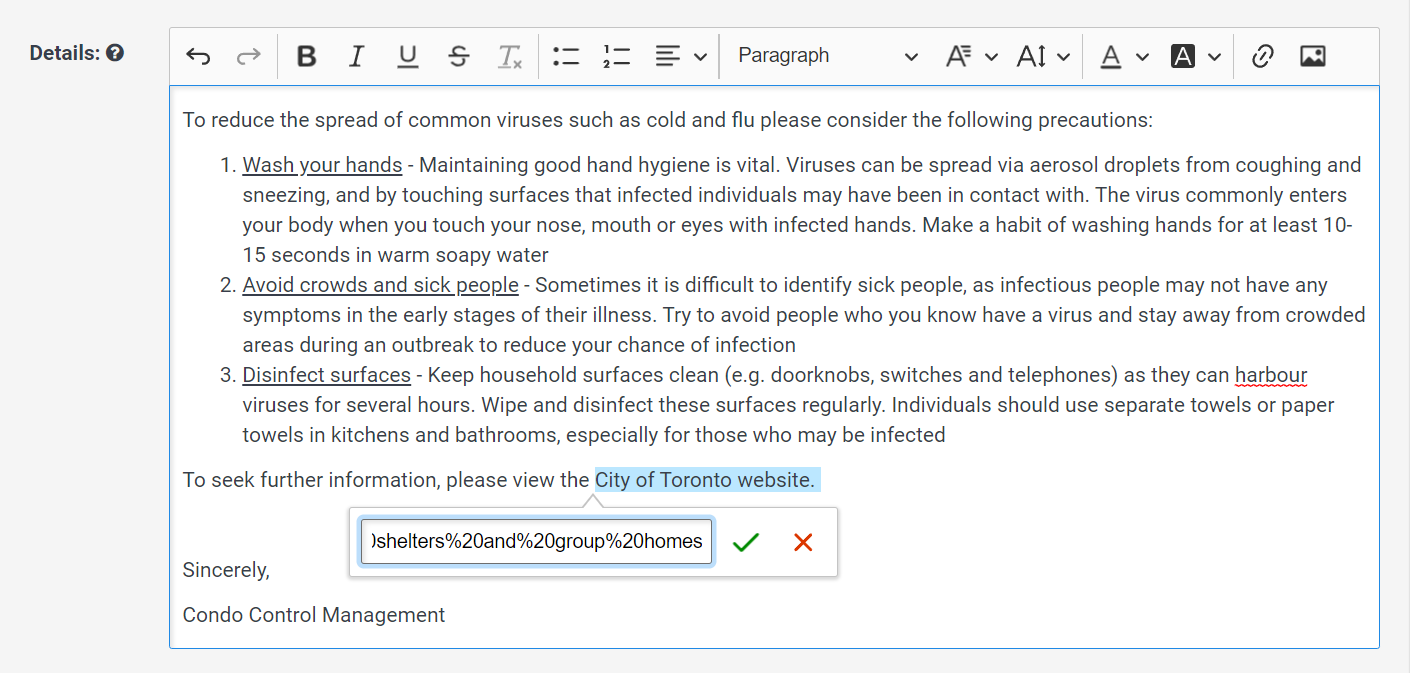The height and width of the screenshot is (673, 1411).
Task: Click highlighted 'City of Toronto website.' text
Action: click(x=705, y=480)
